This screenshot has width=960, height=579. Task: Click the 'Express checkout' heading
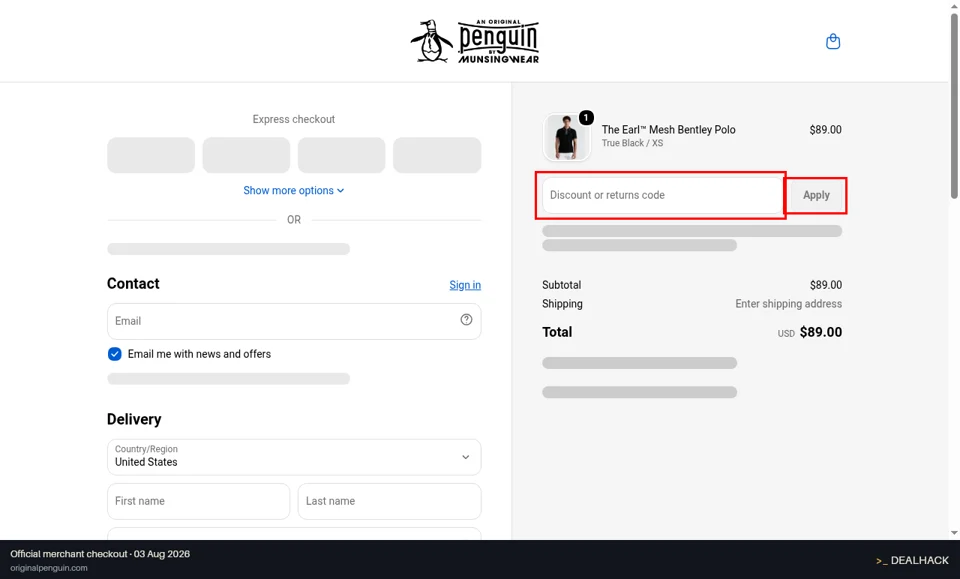pos(294,119)
